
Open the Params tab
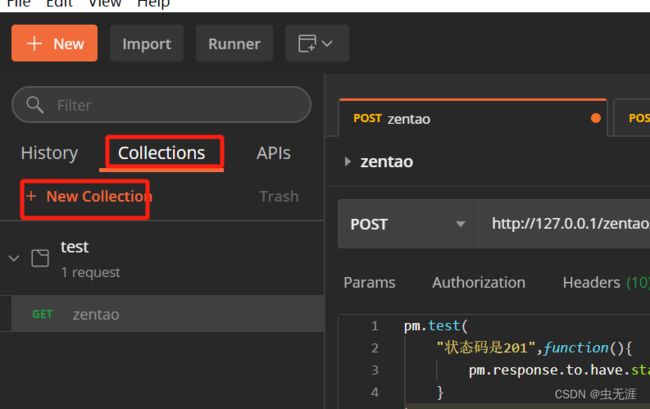pos(369,283)
